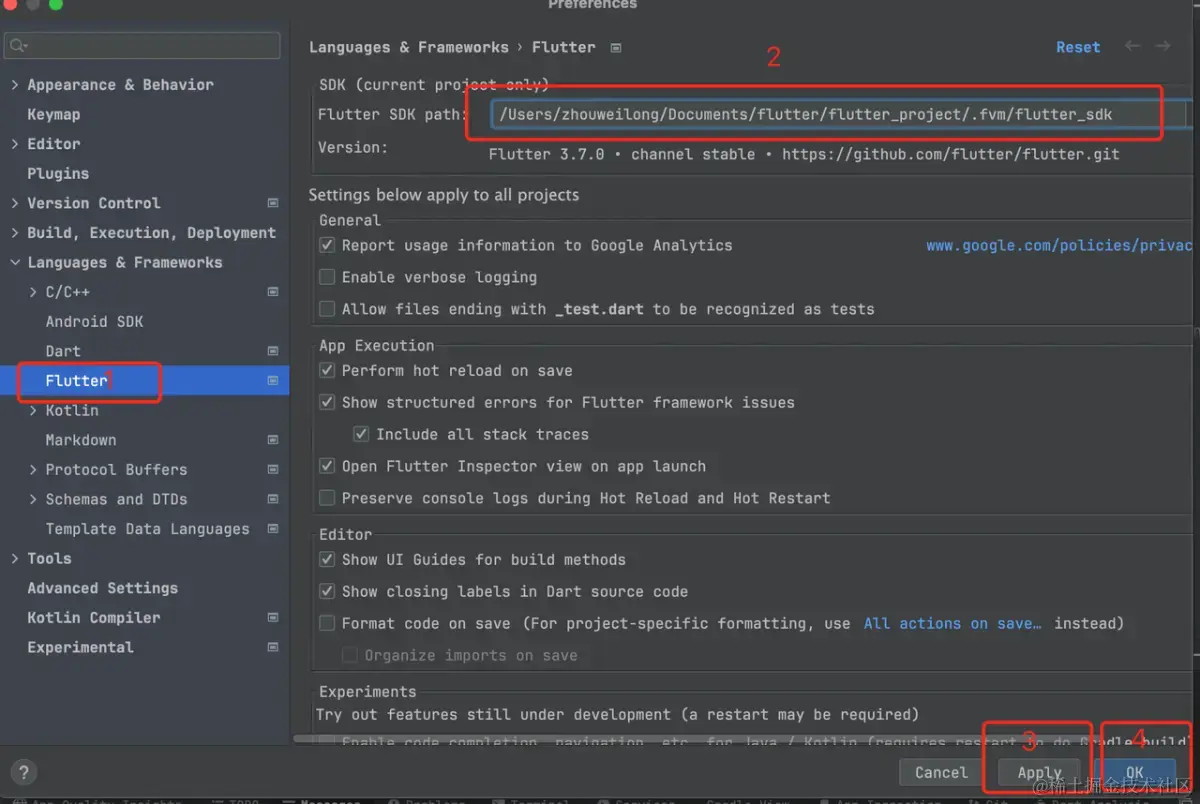Open Keymap settings
The width and height of the screenshot is (1200, 804).
click(x=54, y=114)
